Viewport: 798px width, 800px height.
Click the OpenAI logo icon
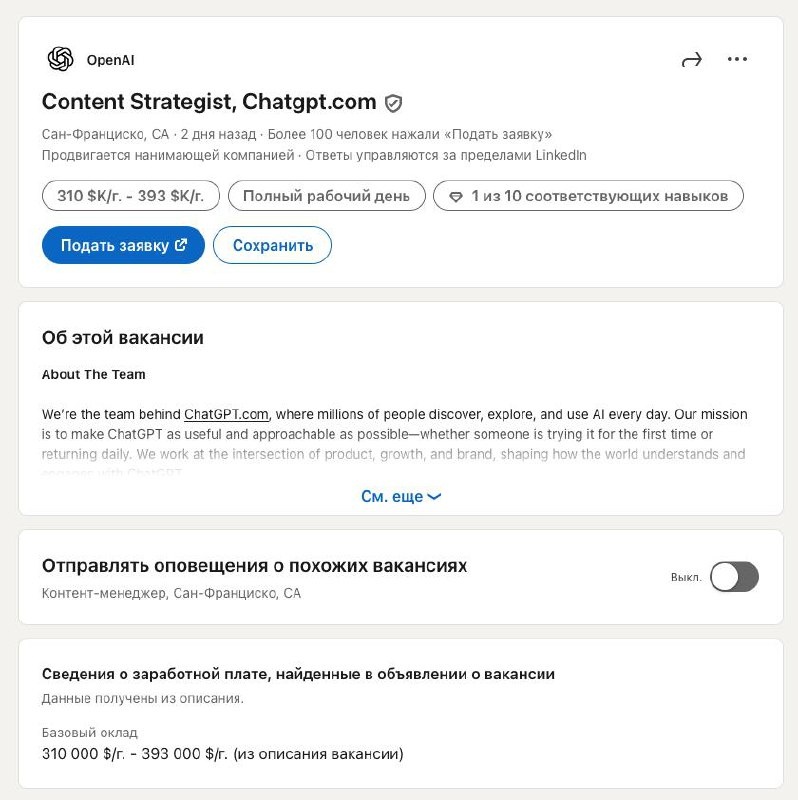60,60
